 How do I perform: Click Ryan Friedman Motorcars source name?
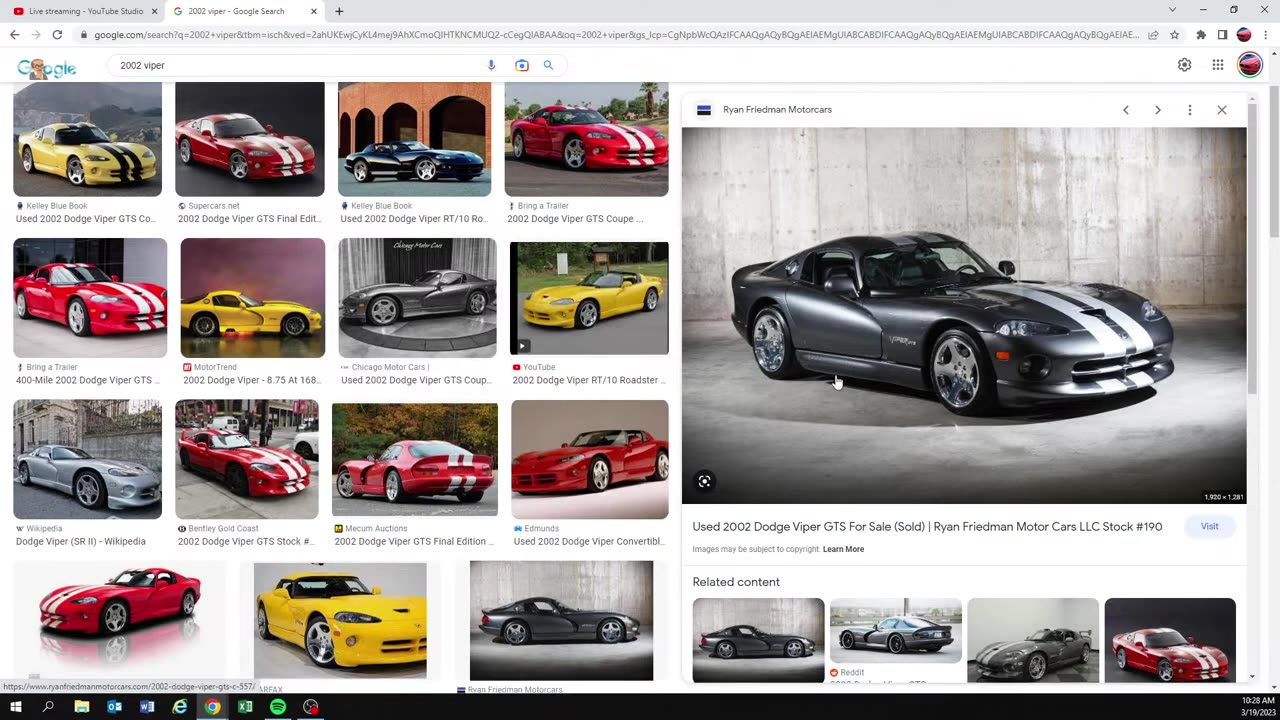pyautogui.click(x=777, y=110)
